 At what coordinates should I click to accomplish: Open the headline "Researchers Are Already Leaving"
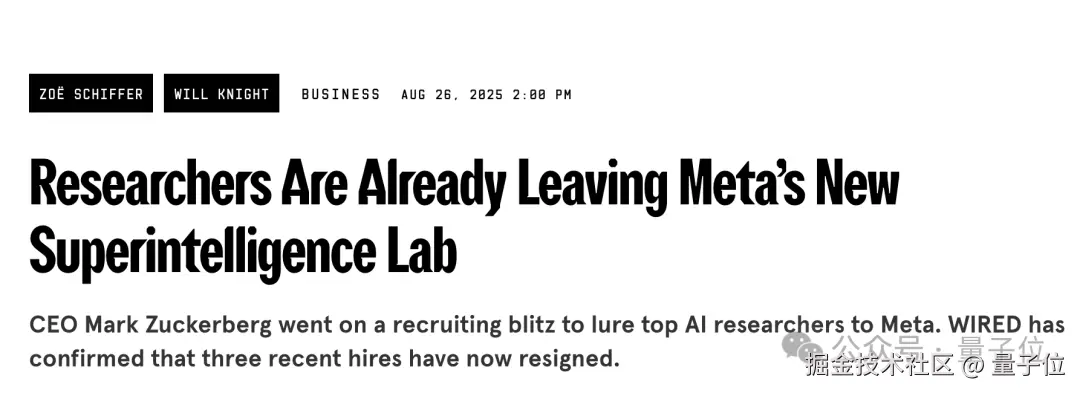(x=267, y=184)
